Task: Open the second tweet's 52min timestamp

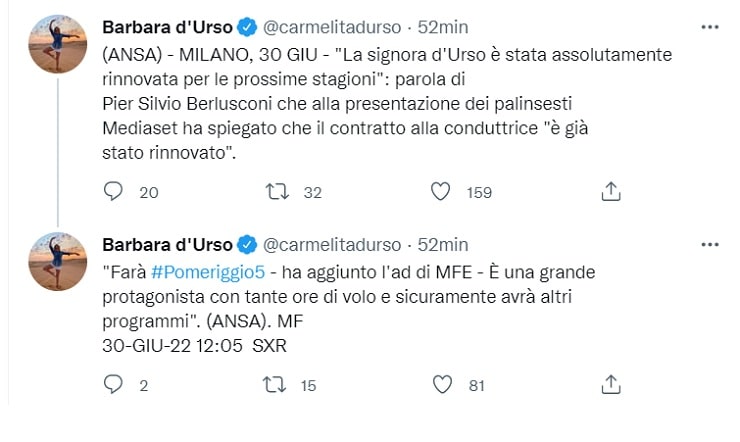Action: [x=442, y=245]
